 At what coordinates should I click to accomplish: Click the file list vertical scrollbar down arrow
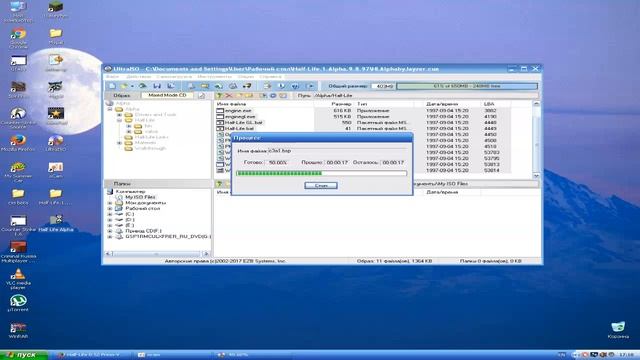(537, 176)
